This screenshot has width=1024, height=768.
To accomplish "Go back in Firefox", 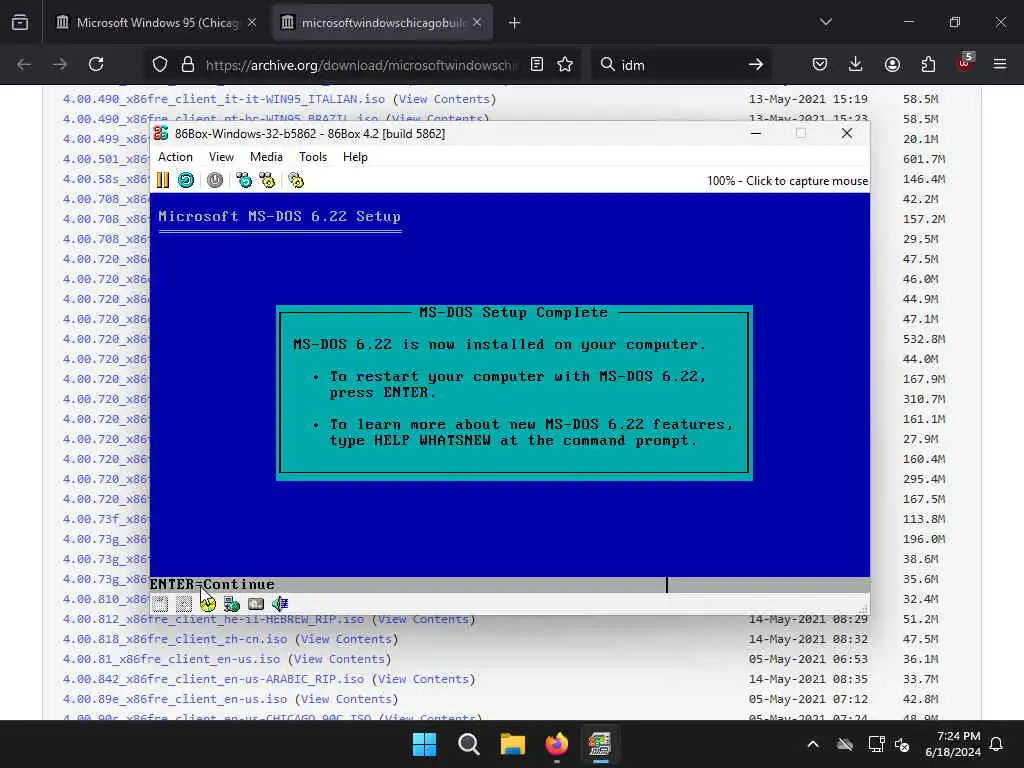I will point(24,64).
